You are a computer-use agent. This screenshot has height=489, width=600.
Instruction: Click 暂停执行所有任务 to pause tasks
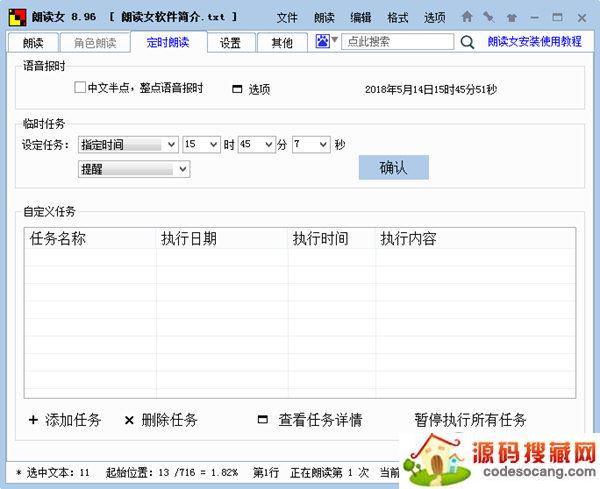coord(470,420)
